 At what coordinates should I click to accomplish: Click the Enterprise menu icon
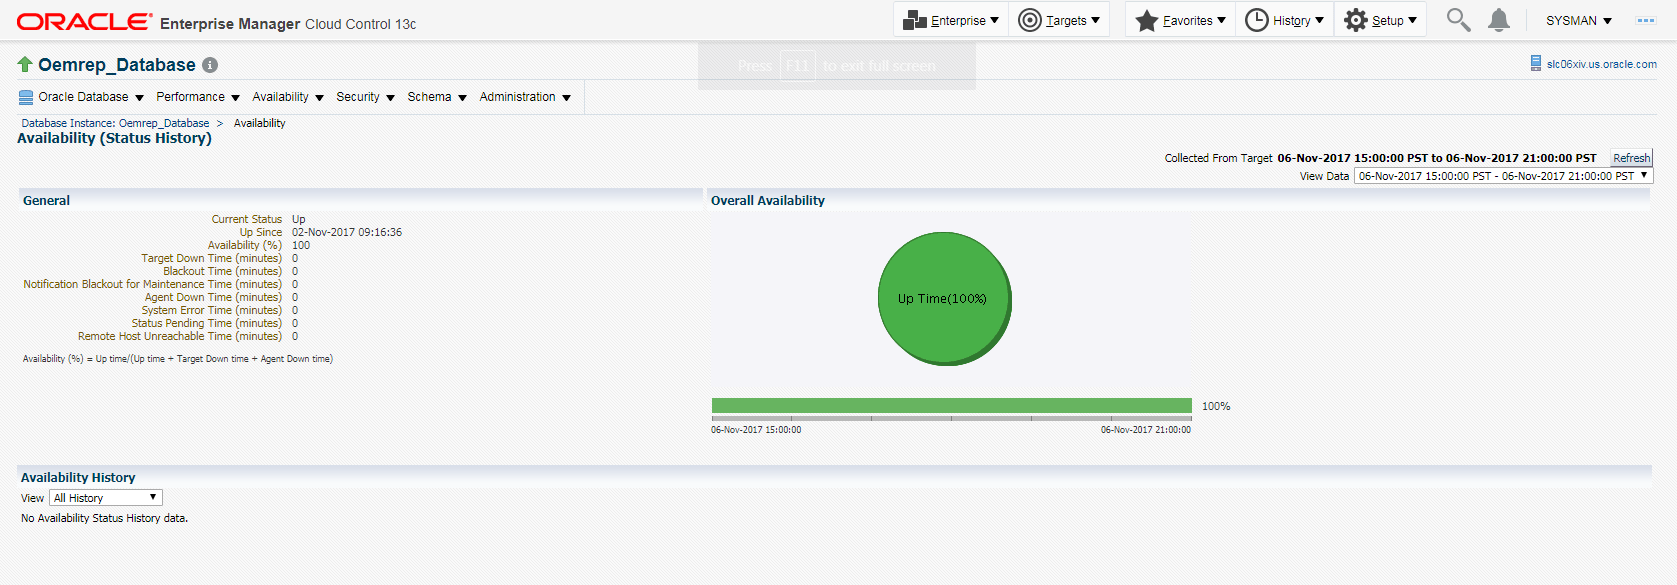(914, 20)
